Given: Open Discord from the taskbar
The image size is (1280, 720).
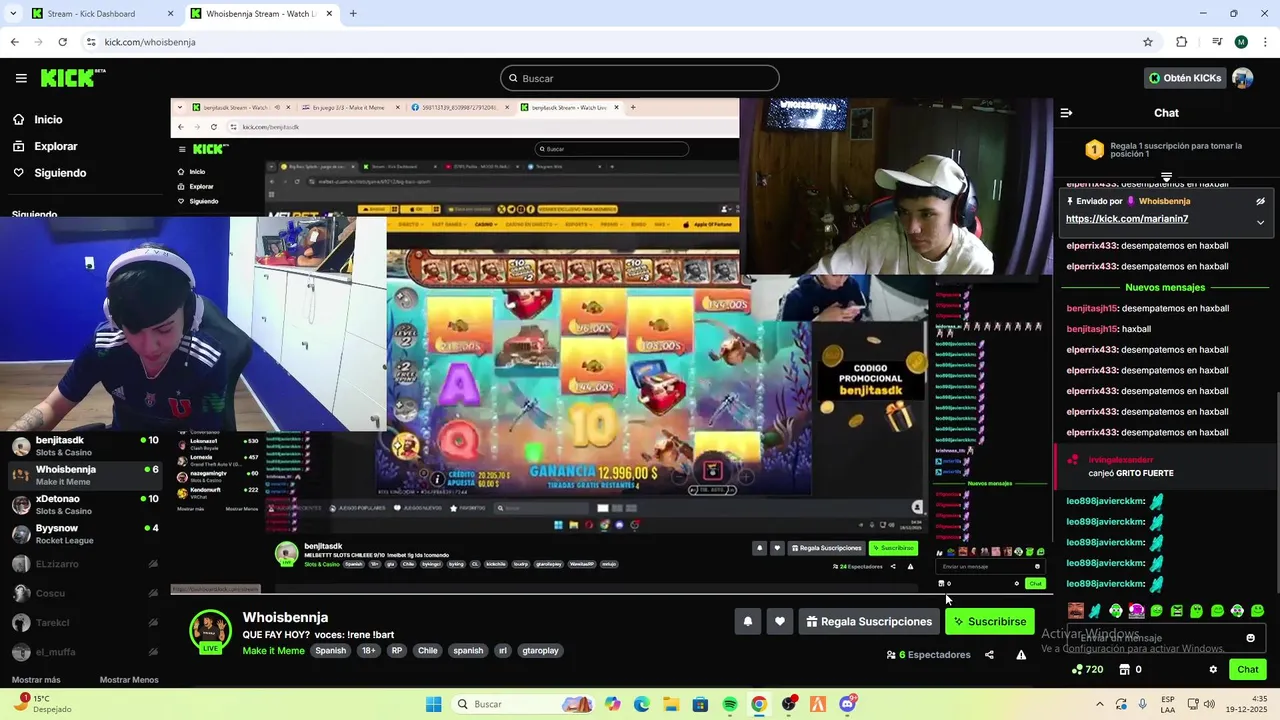Looking at the screenshot, I should tap(848, 704).
